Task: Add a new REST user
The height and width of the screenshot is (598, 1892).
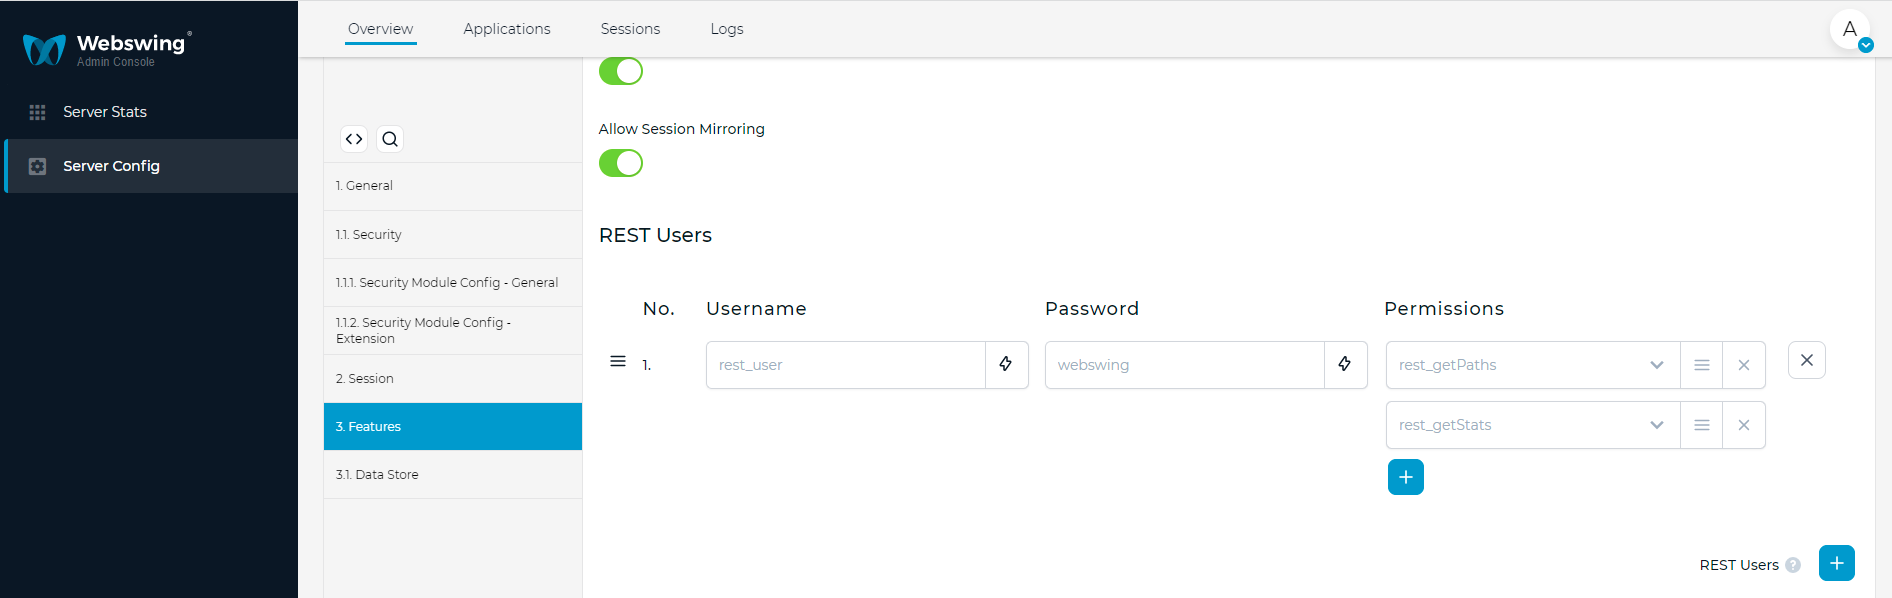Action: [x=1837, y=563]
